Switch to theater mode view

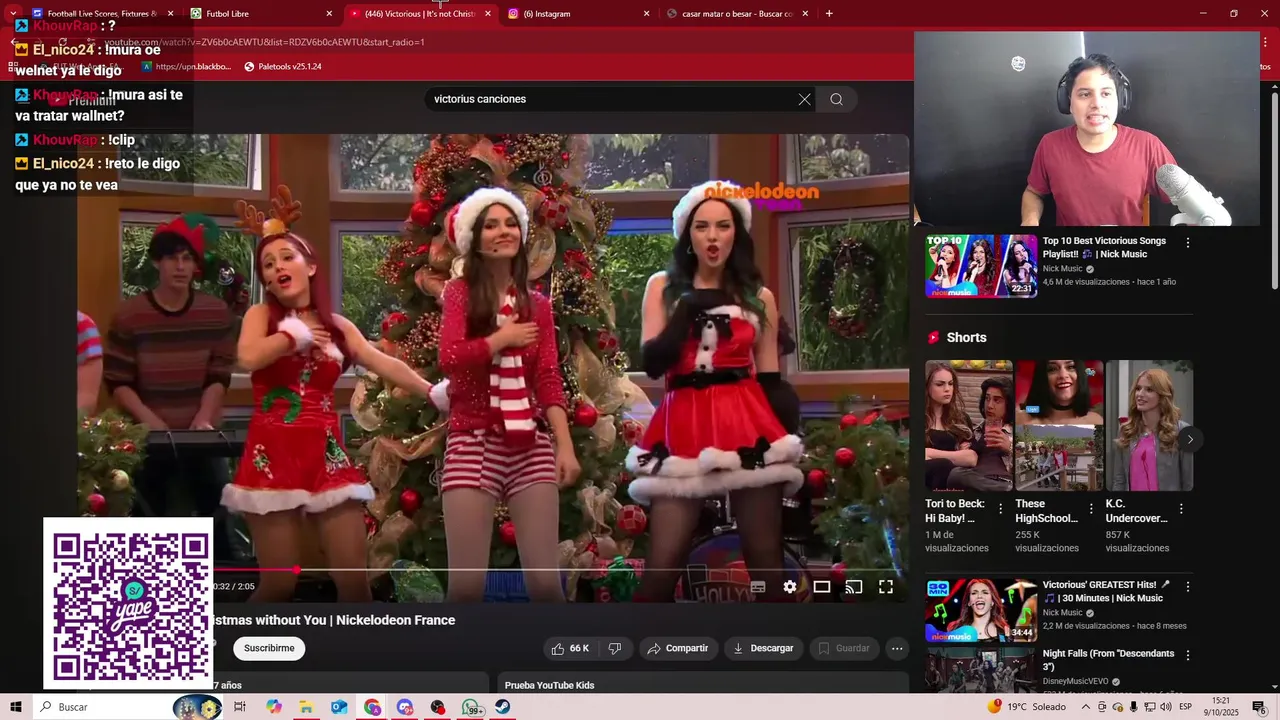pos(822,587)
